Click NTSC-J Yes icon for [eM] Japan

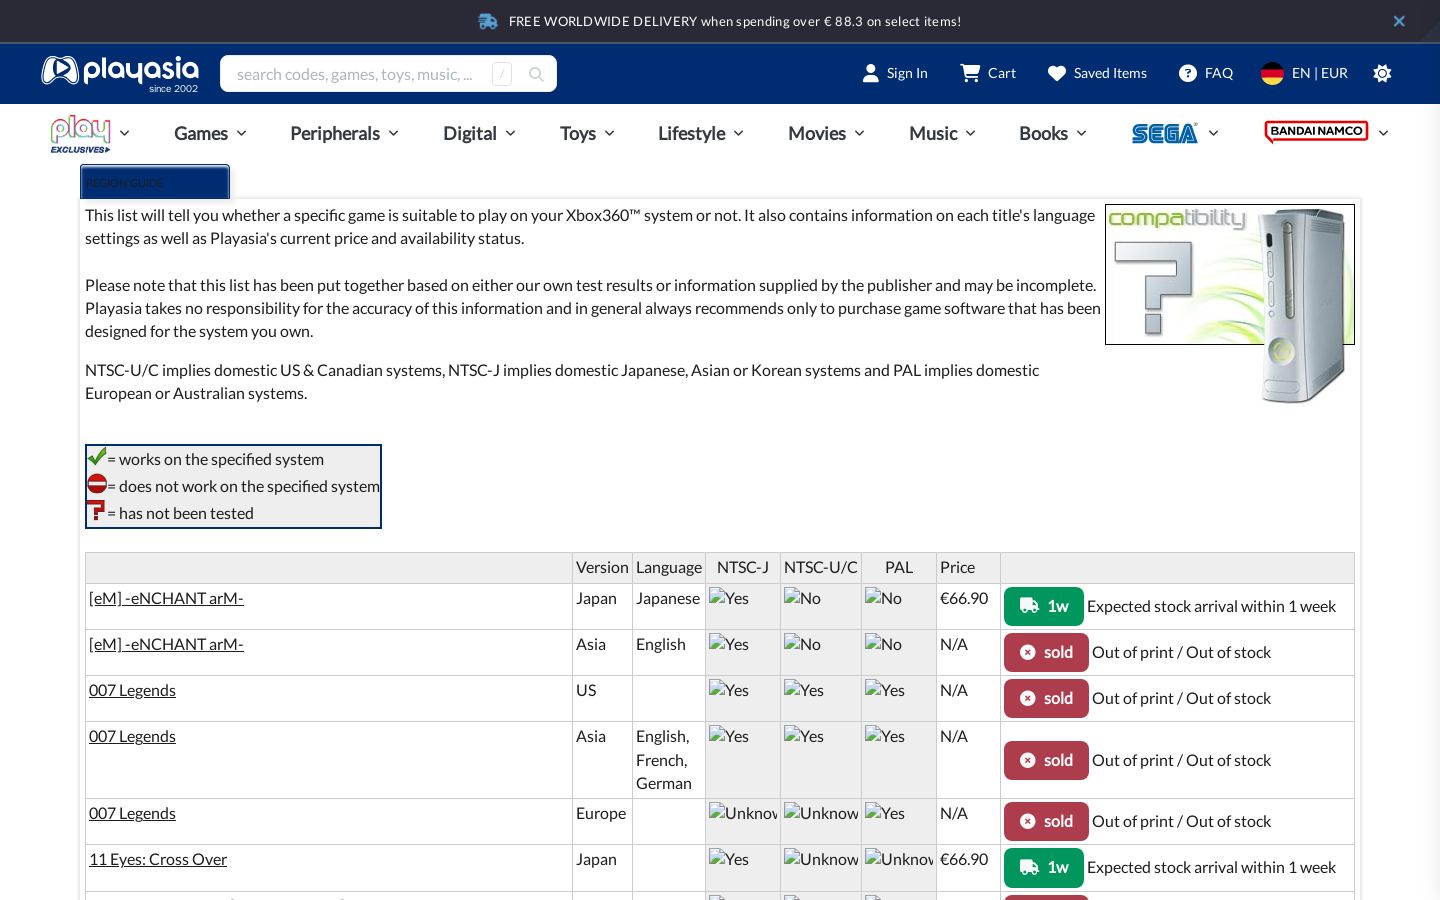(x=729, y=598)
